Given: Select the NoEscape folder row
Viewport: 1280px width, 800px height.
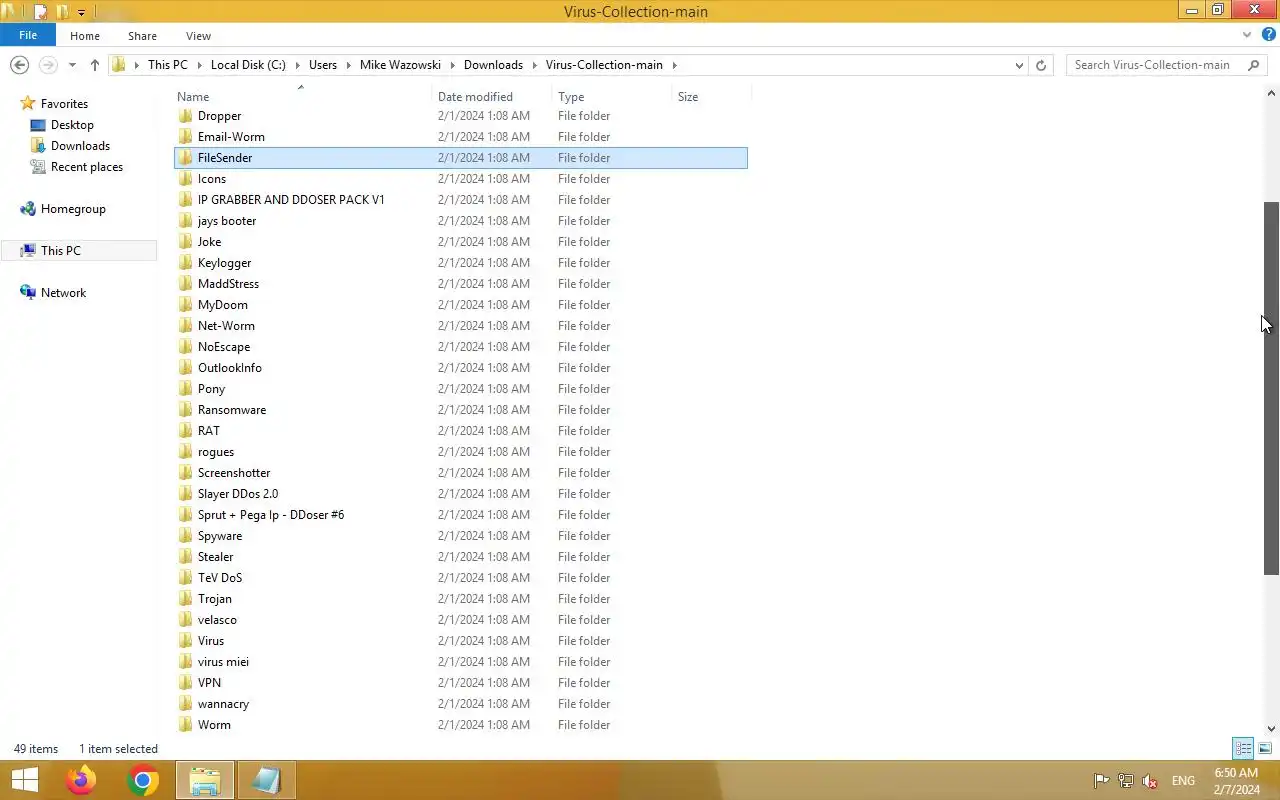Looking at the screenshot, I should click(x=461, y=347).
